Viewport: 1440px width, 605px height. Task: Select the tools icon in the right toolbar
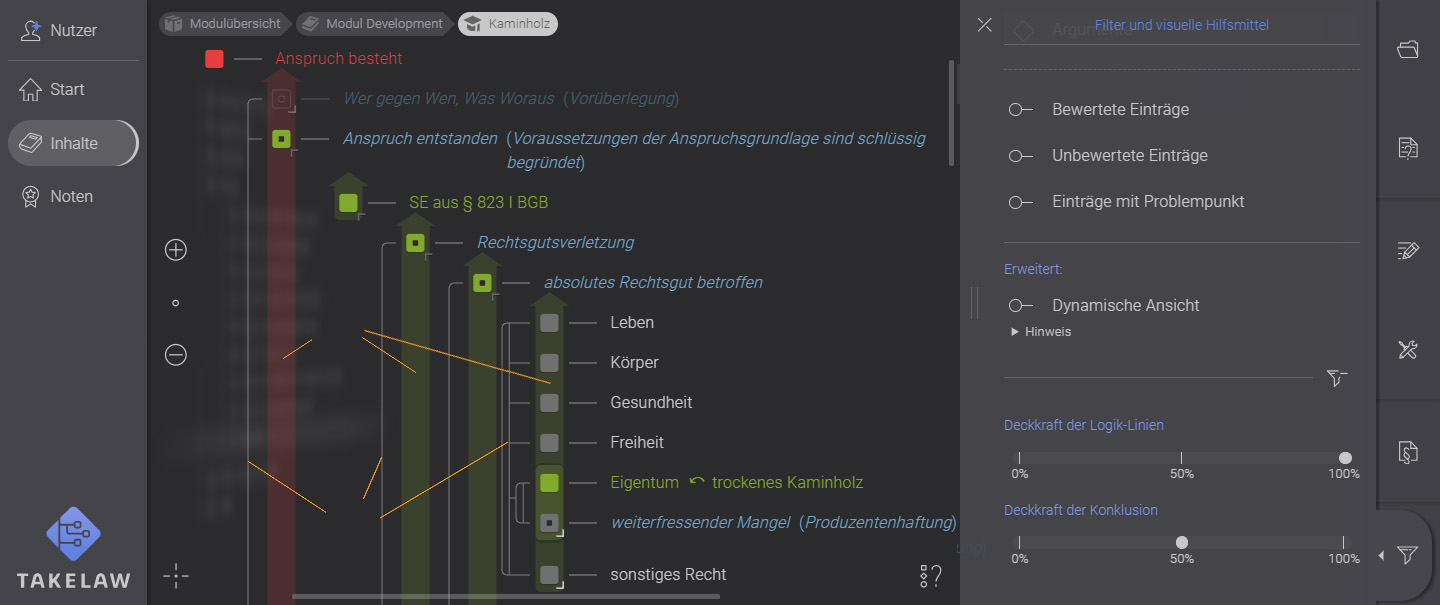point(1408,350)
